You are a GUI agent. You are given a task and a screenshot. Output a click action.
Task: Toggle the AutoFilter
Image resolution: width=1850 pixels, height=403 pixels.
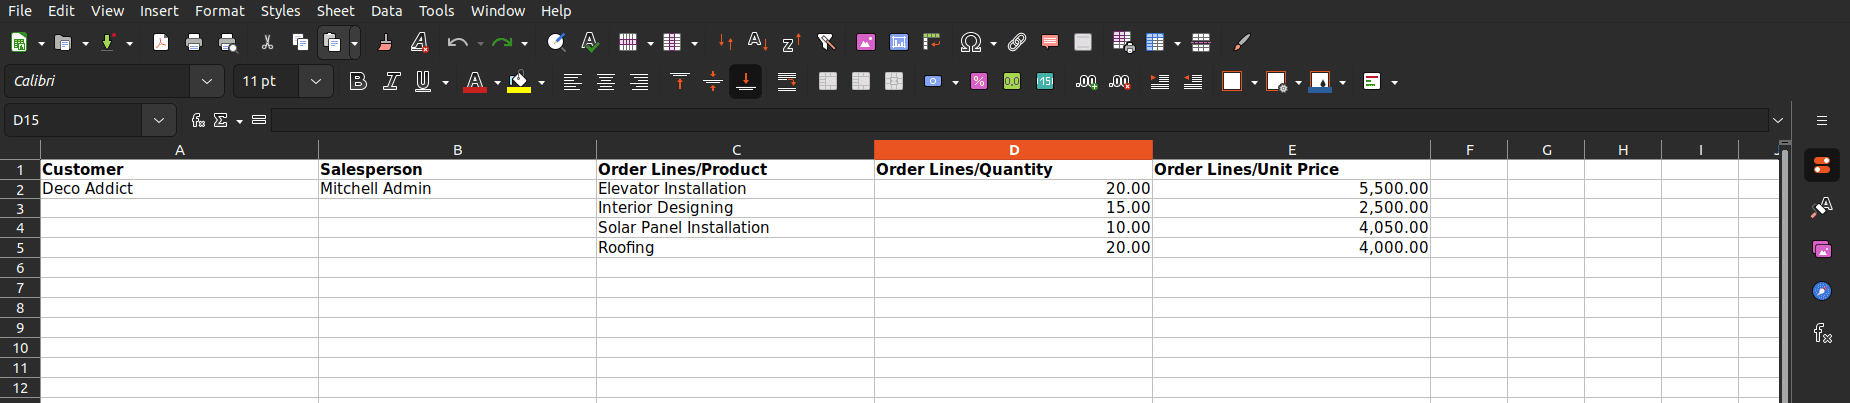point(826,42)
